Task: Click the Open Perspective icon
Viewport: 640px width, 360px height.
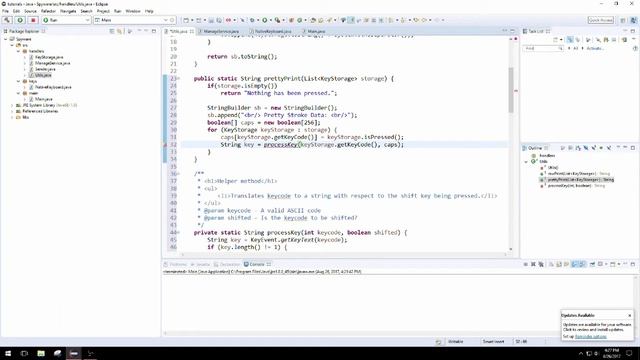Action: (623, 20)
